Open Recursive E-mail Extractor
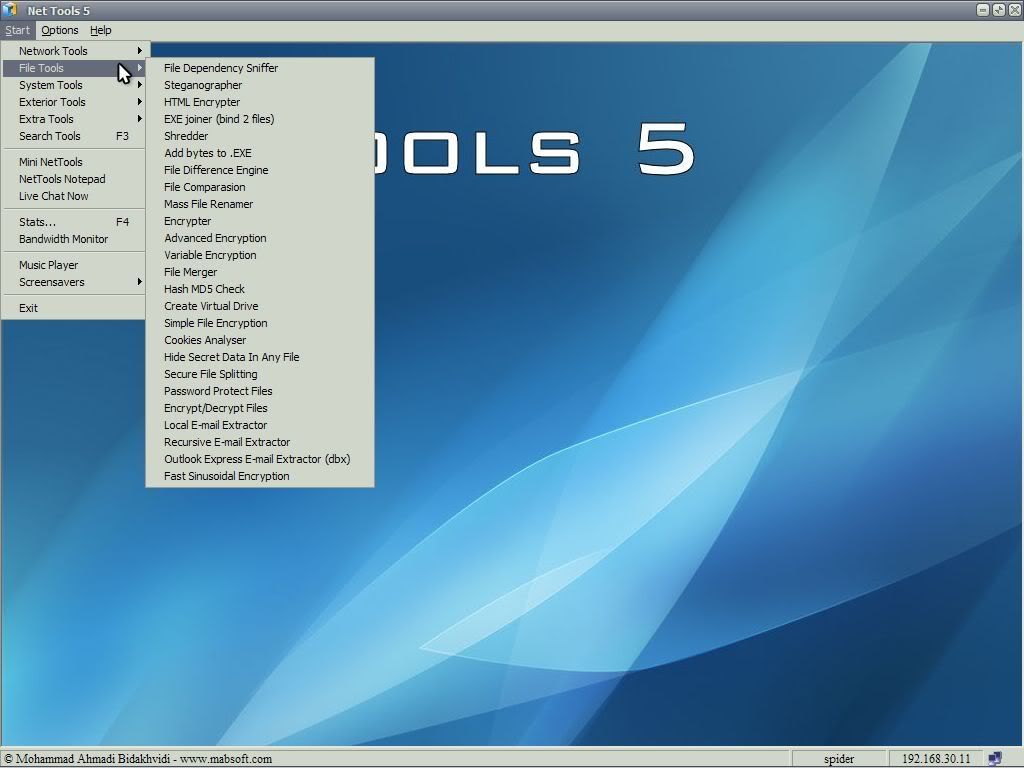 pyautogui.click(x=260, y=441)
